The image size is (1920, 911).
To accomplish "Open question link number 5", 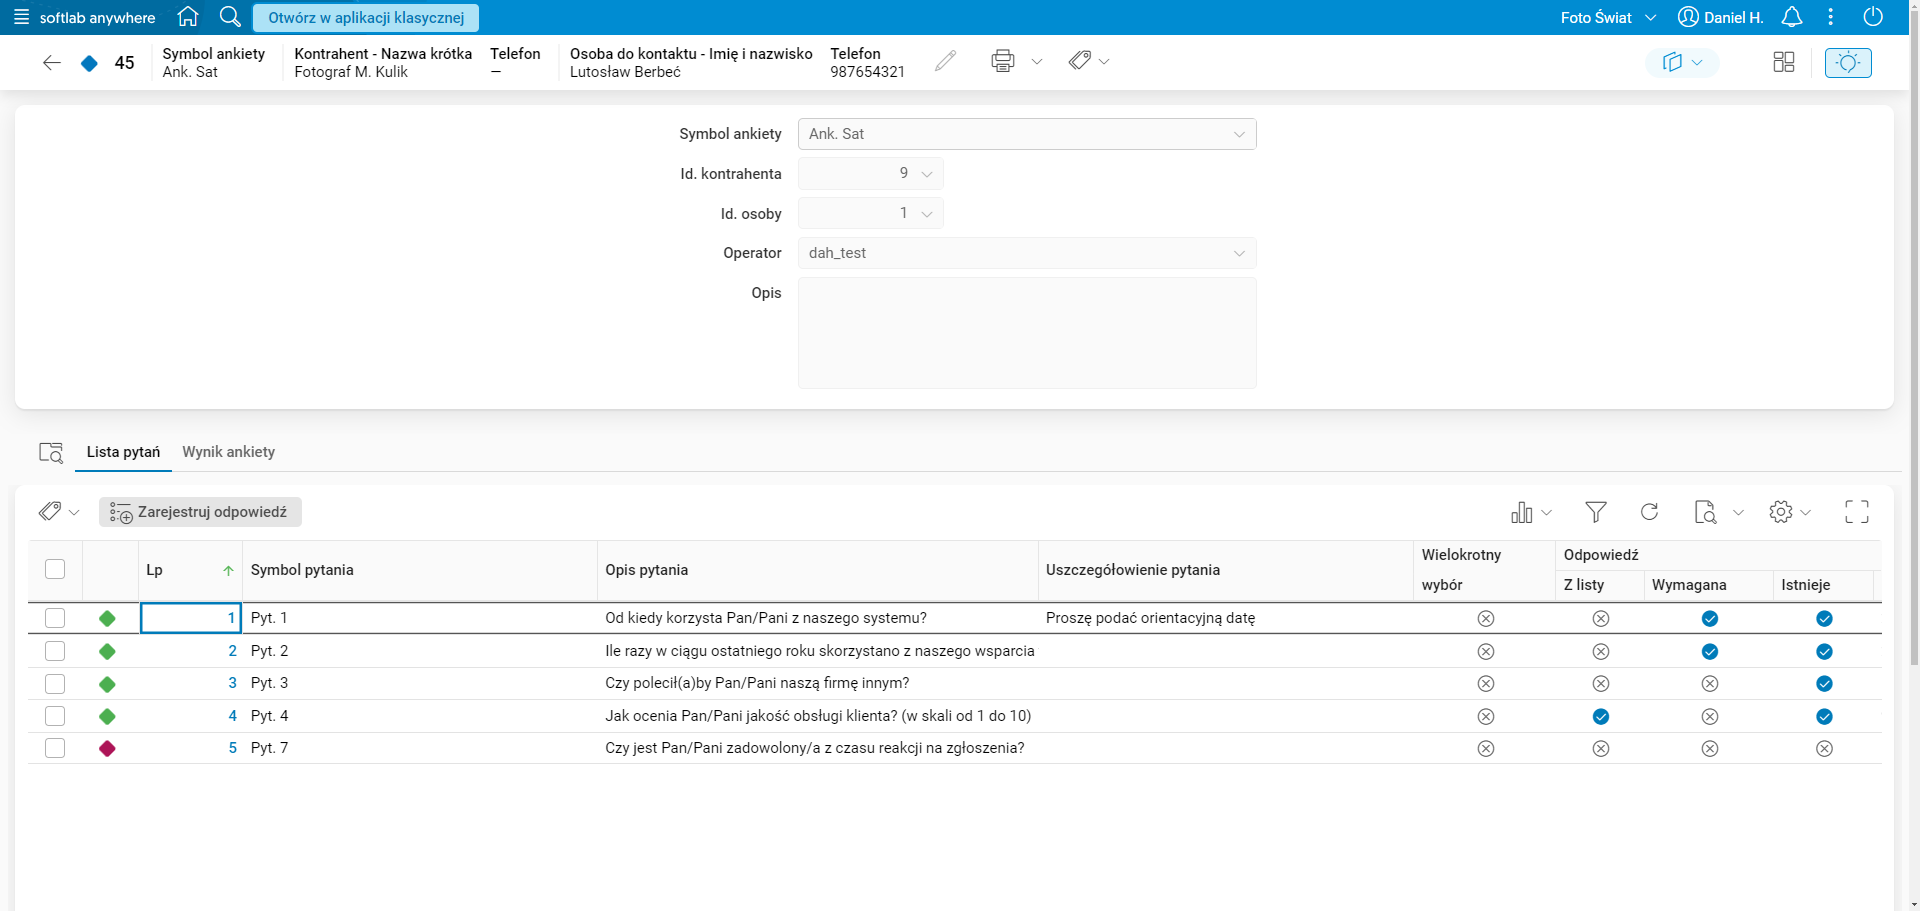I will point(233,748).
